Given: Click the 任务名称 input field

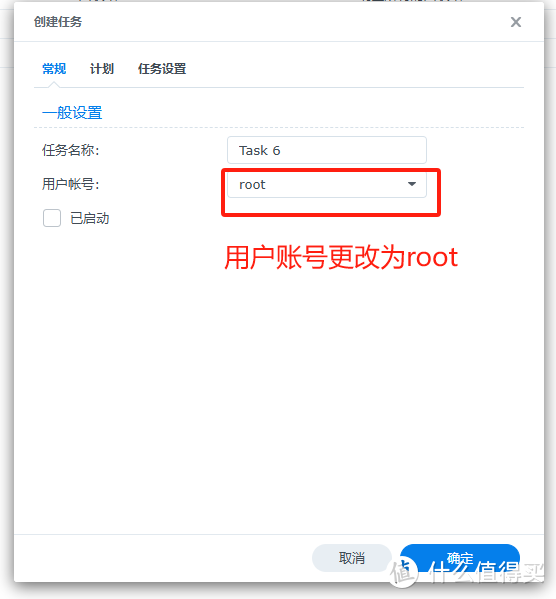Looking at the screenshot, I should pyautogui.click(x=327, y=150).
